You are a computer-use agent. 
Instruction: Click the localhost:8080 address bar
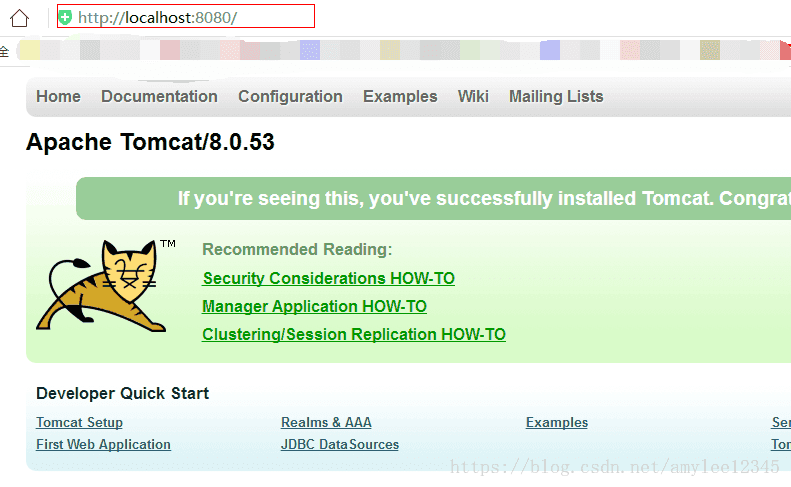(186, 16)
